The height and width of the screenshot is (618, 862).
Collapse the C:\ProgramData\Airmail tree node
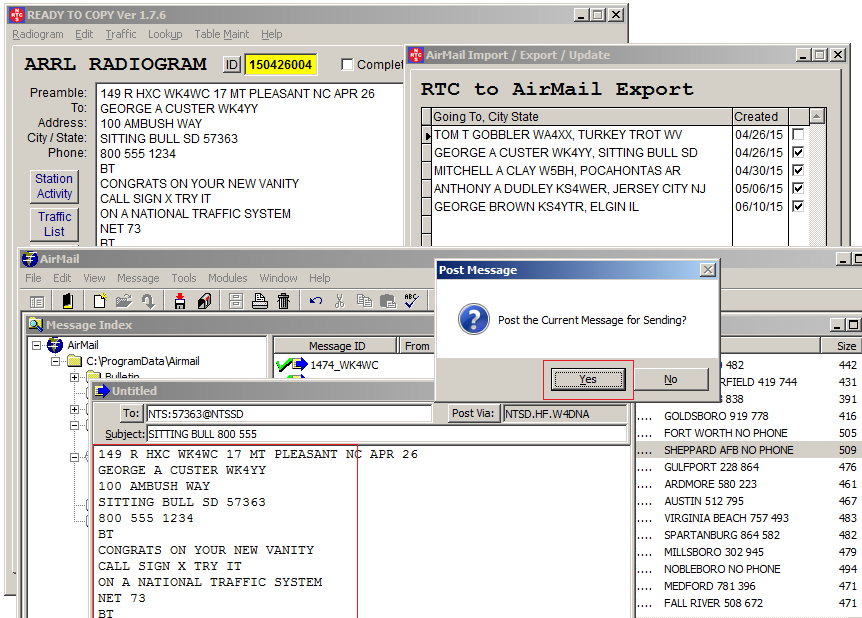point(56,361)
